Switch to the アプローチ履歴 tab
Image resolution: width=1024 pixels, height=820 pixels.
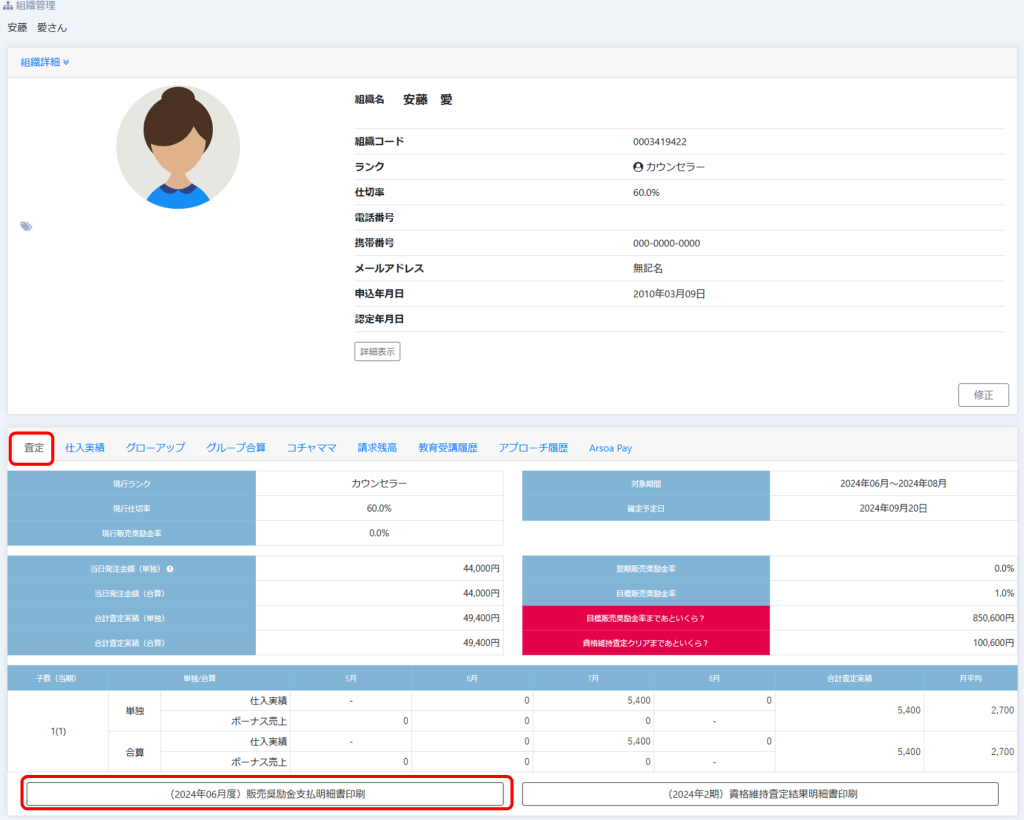(533, 448)
